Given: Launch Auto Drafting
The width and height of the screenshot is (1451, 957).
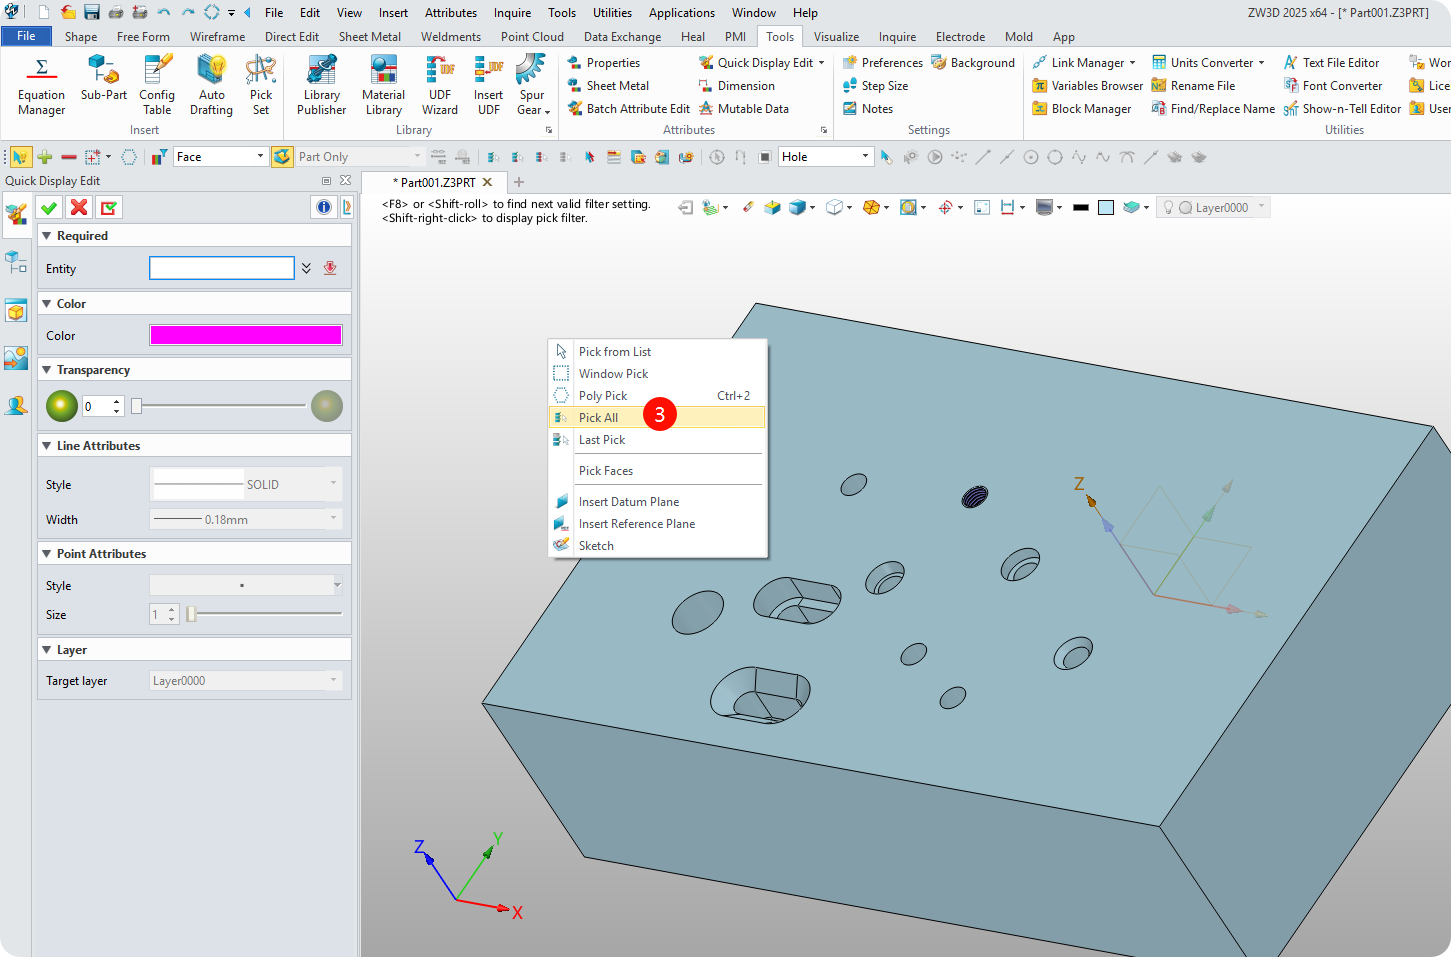Looking at the screenshot, I should coord(211,85).
